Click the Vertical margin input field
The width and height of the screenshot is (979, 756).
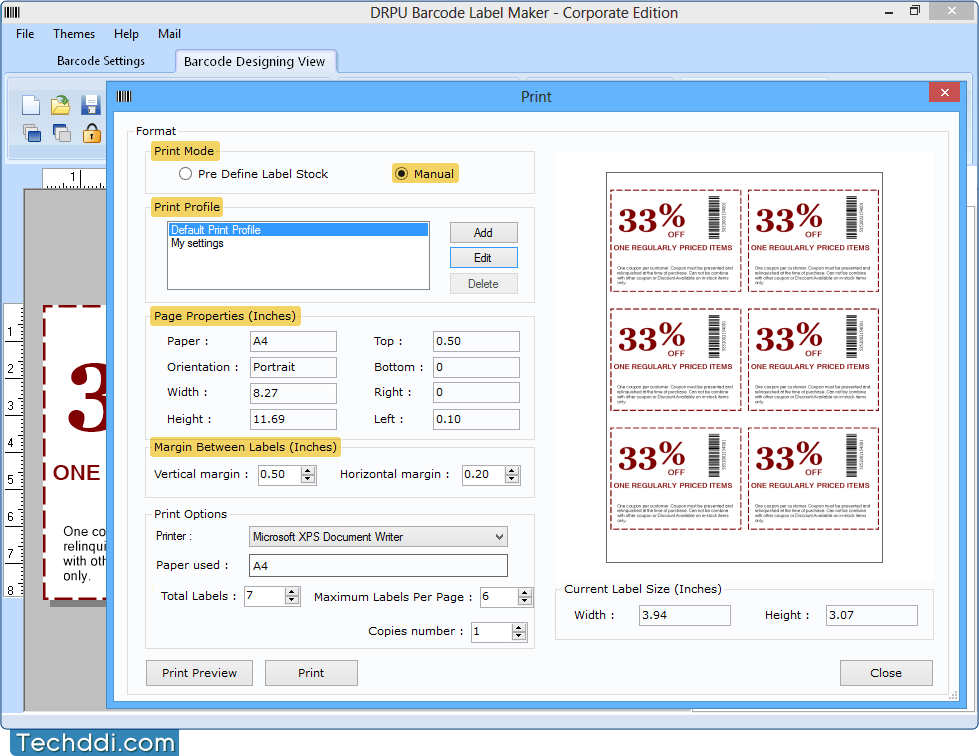[280, 474]
